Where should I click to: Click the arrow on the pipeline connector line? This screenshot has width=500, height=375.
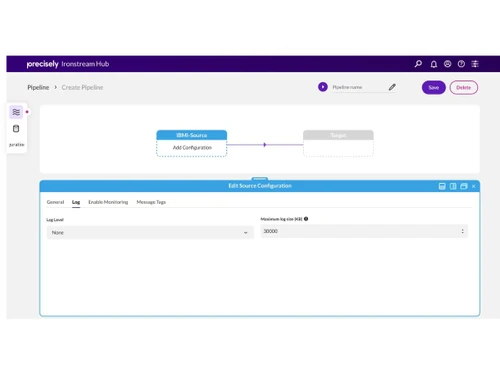[x=265, y=145]
